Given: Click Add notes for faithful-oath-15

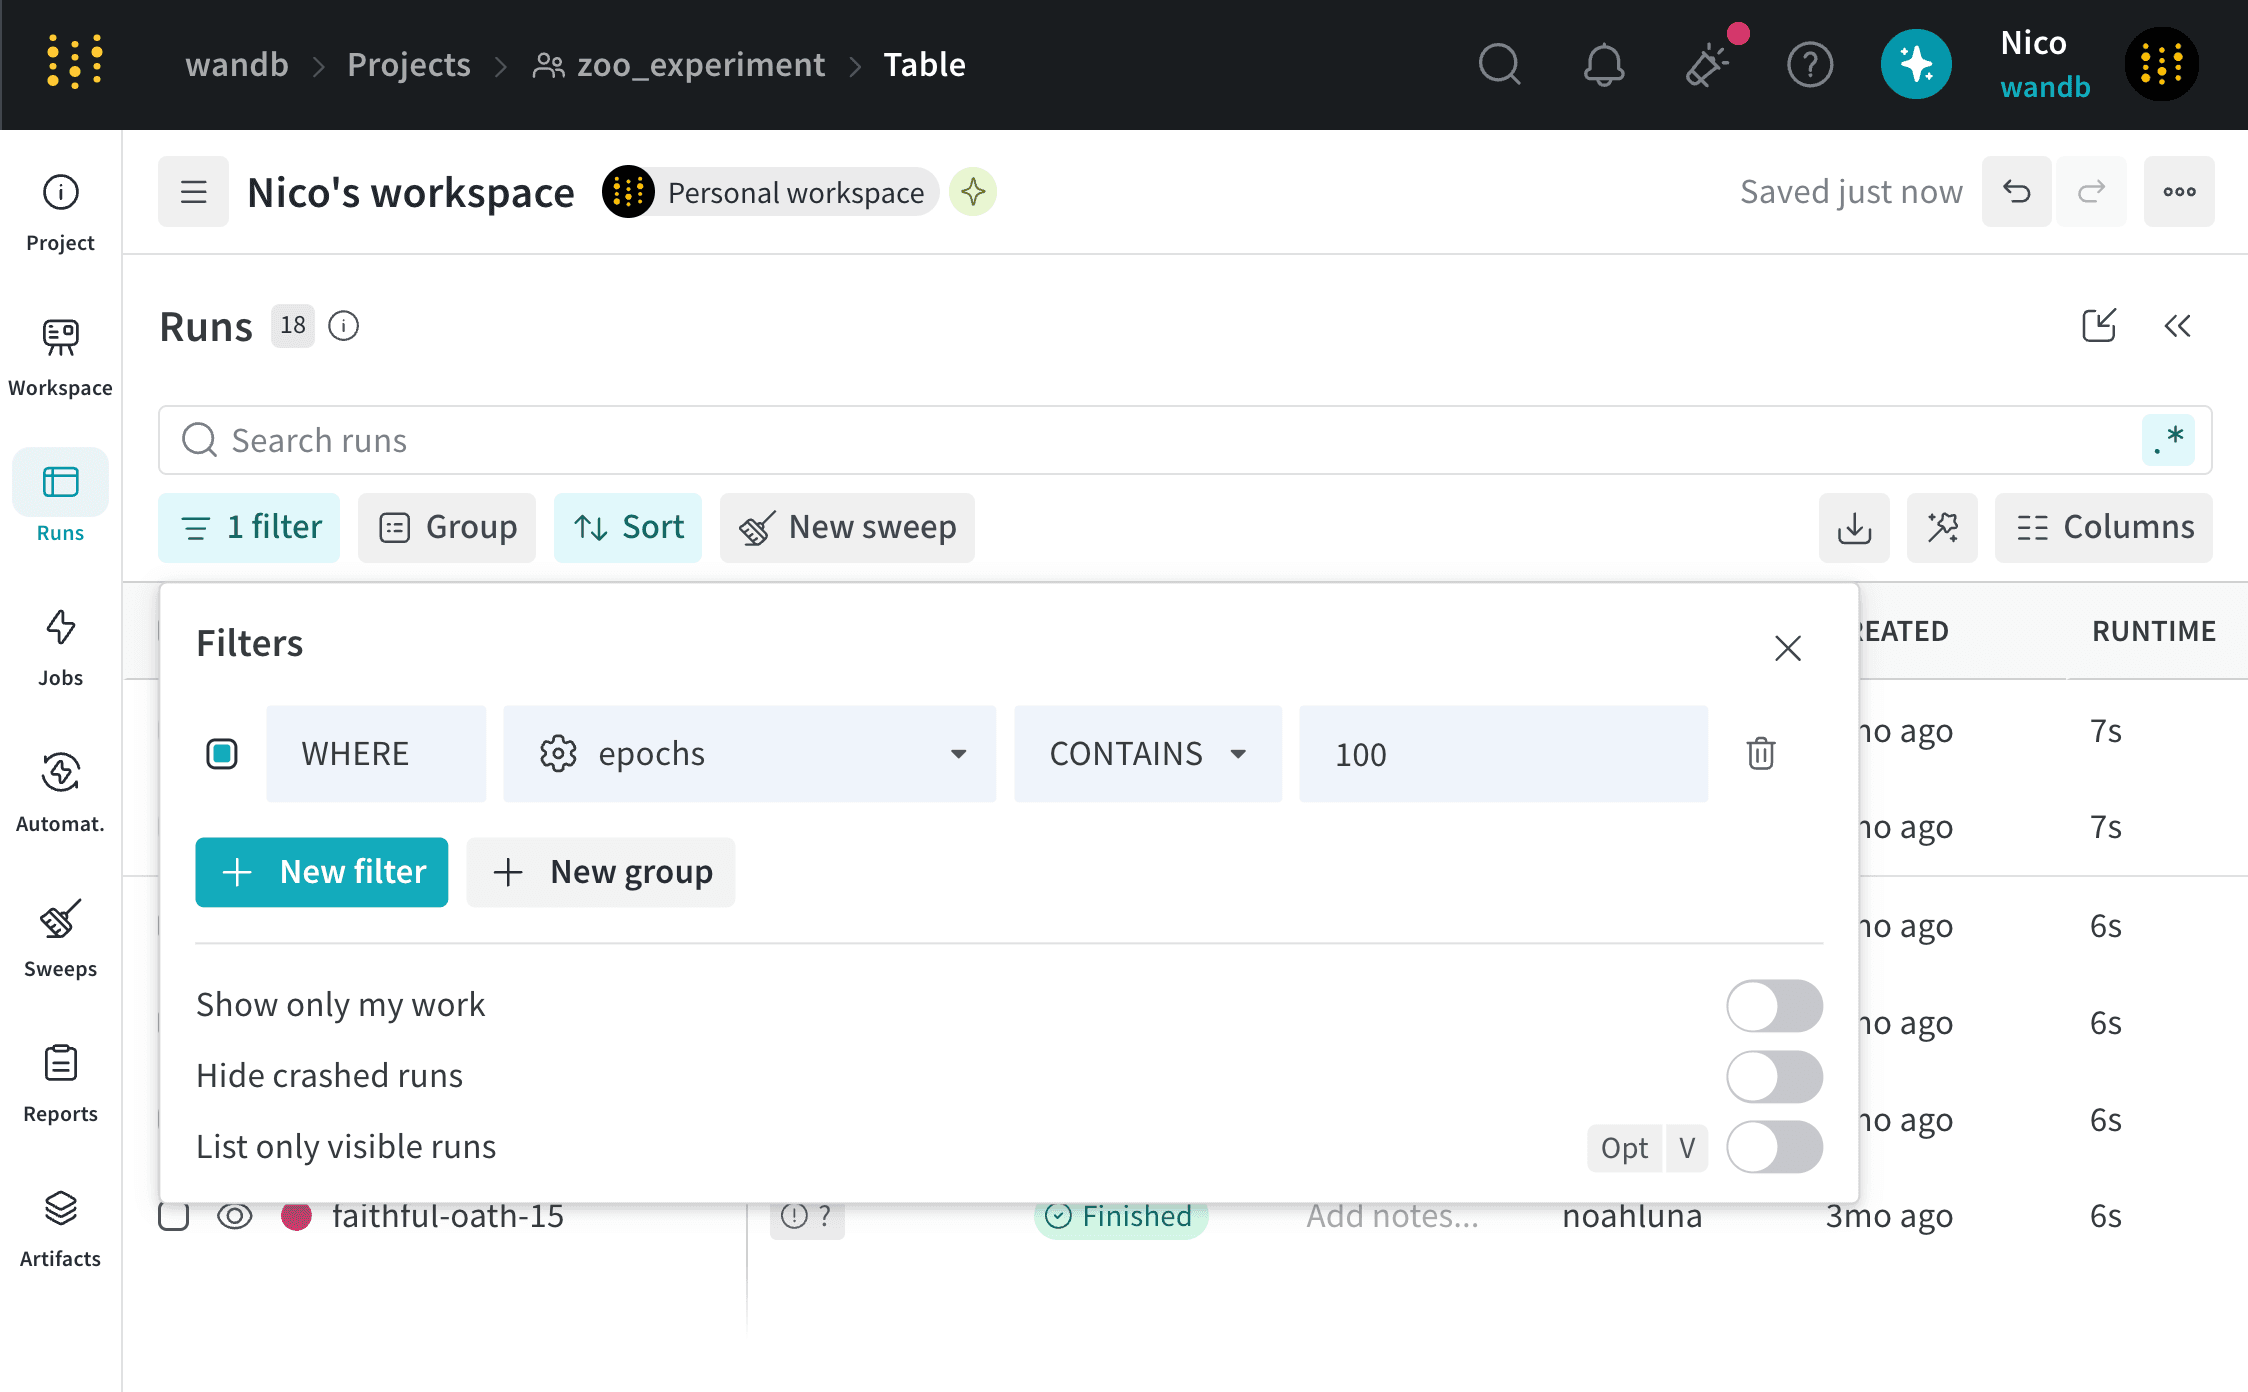Looking at the screenshot, I should [1392, 1216].
